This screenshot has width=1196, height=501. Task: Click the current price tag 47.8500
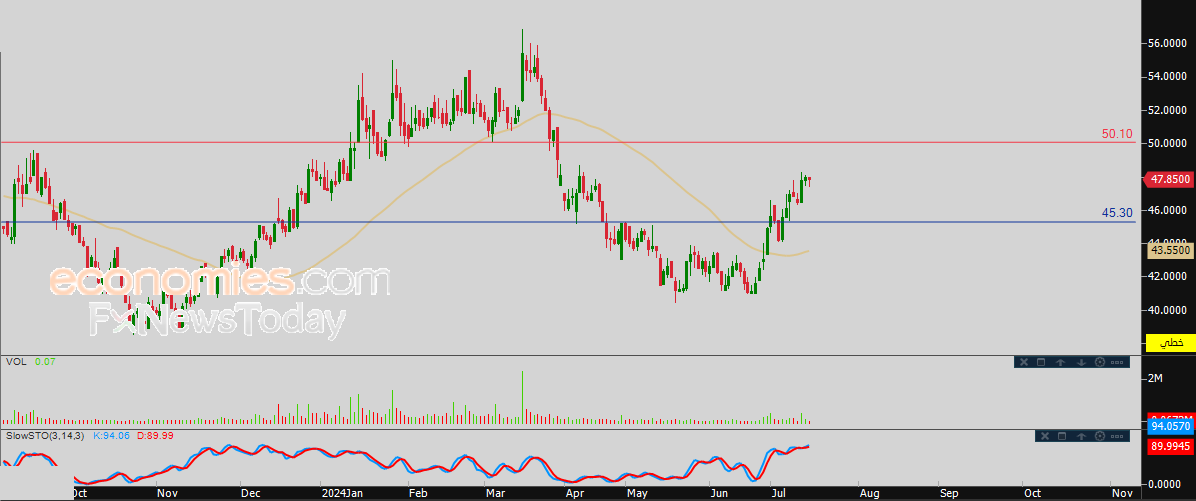tap(1168, 179)
